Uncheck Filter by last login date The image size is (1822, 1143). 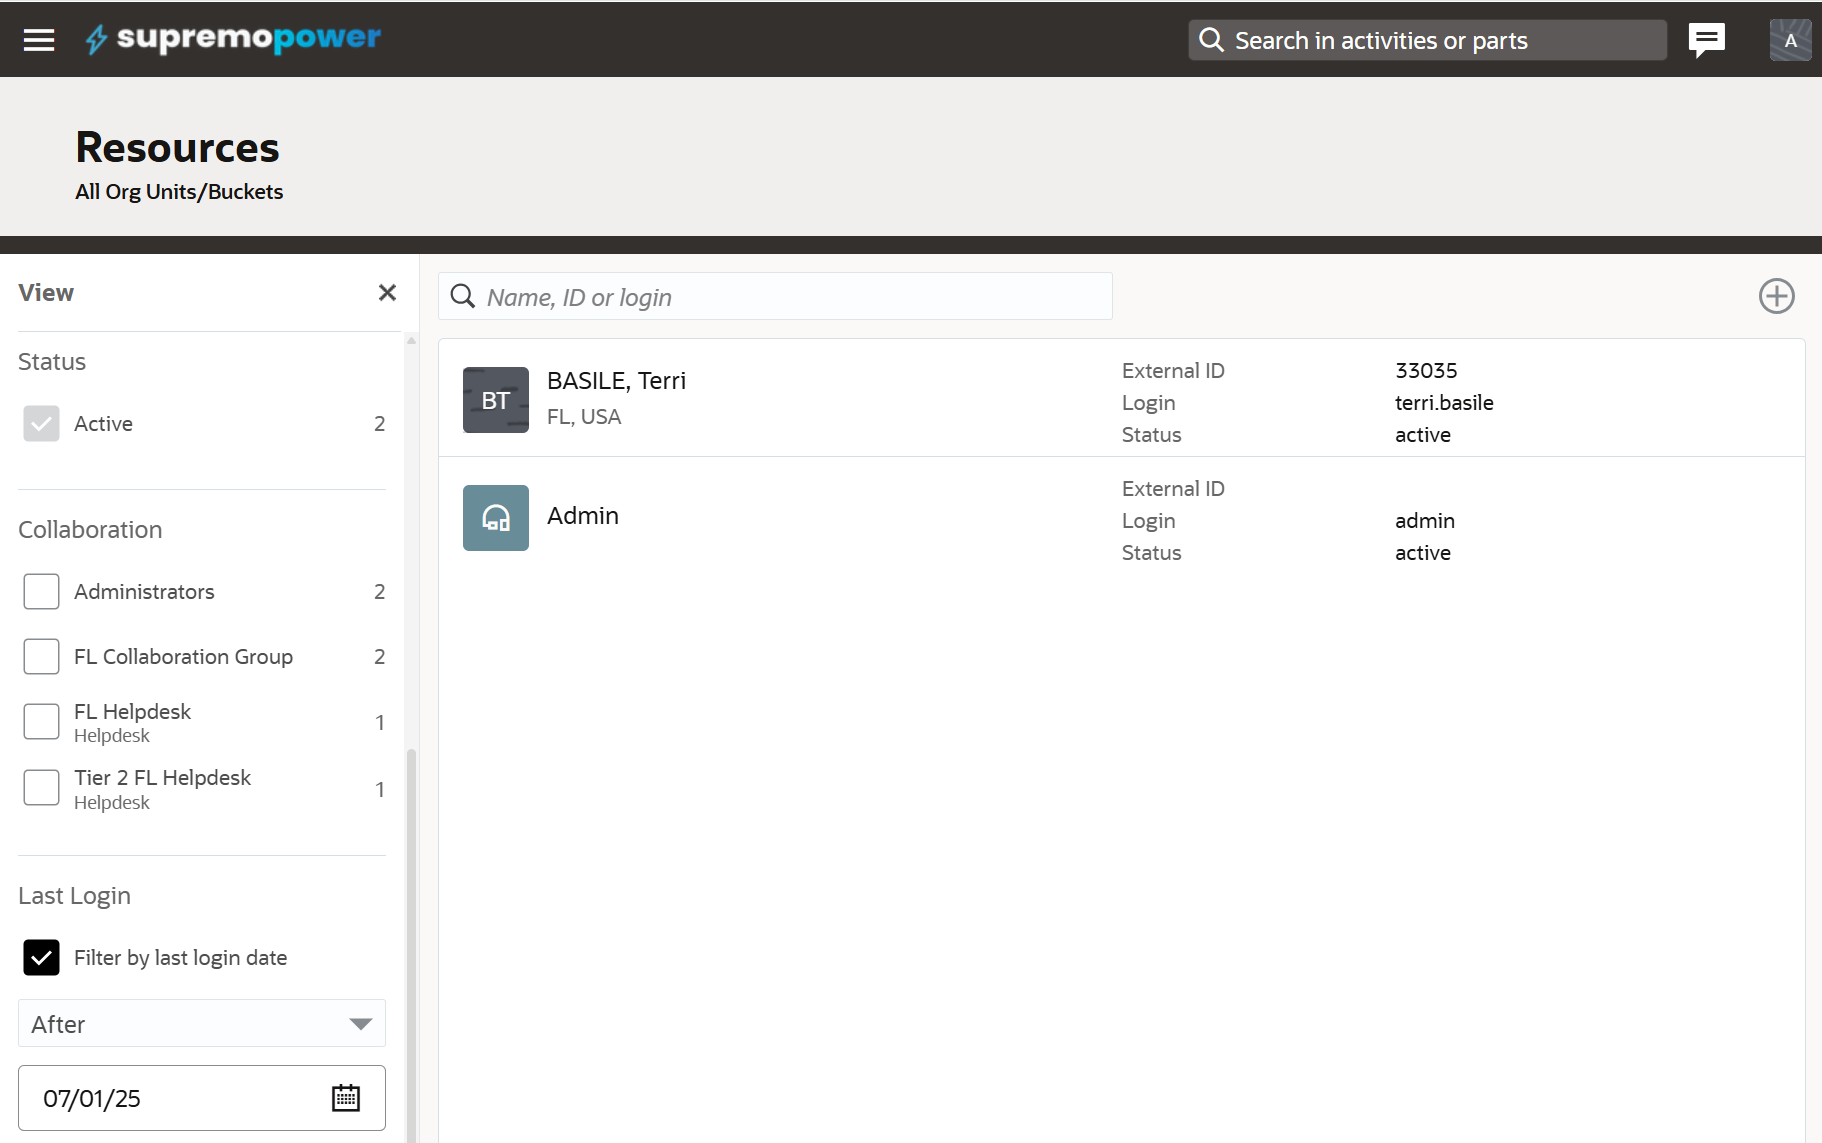pos(41,957)
